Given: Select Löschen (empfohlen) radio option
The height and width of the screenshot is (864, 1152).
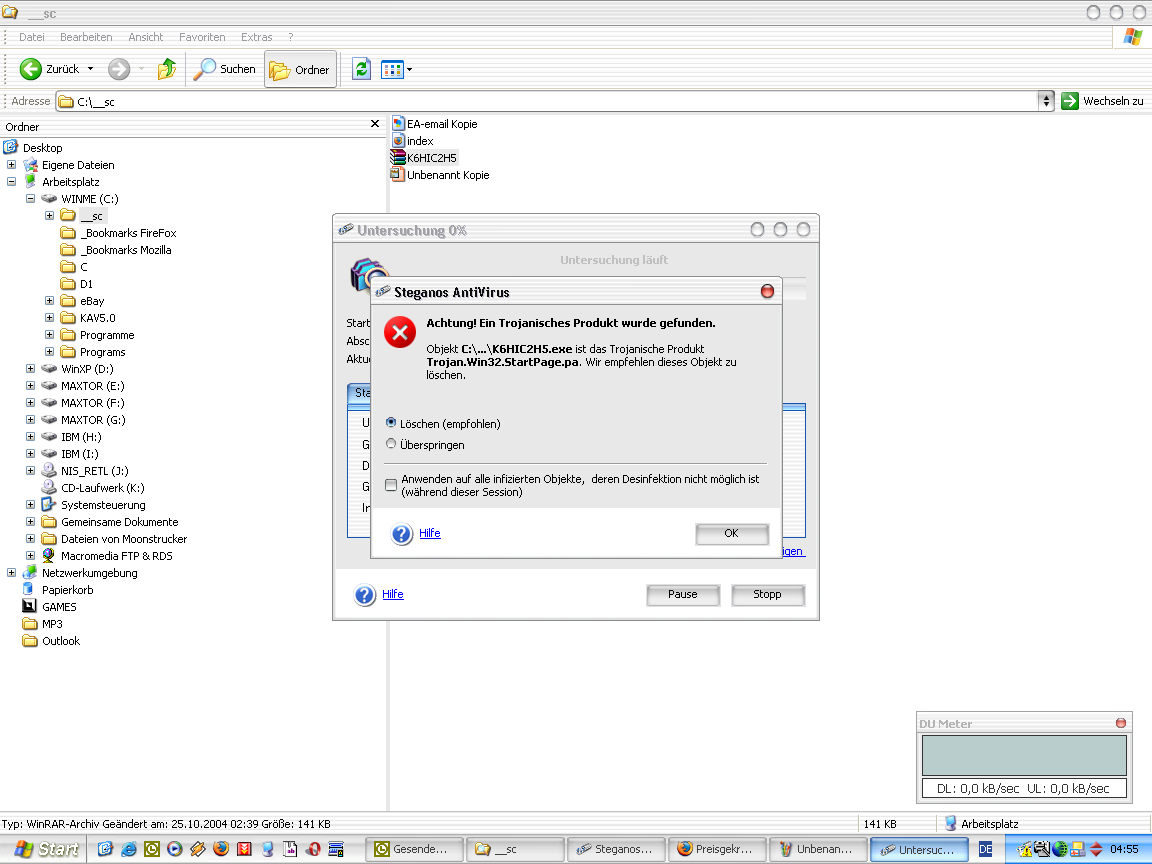Looking at the screenshot, I should [391, 422].
